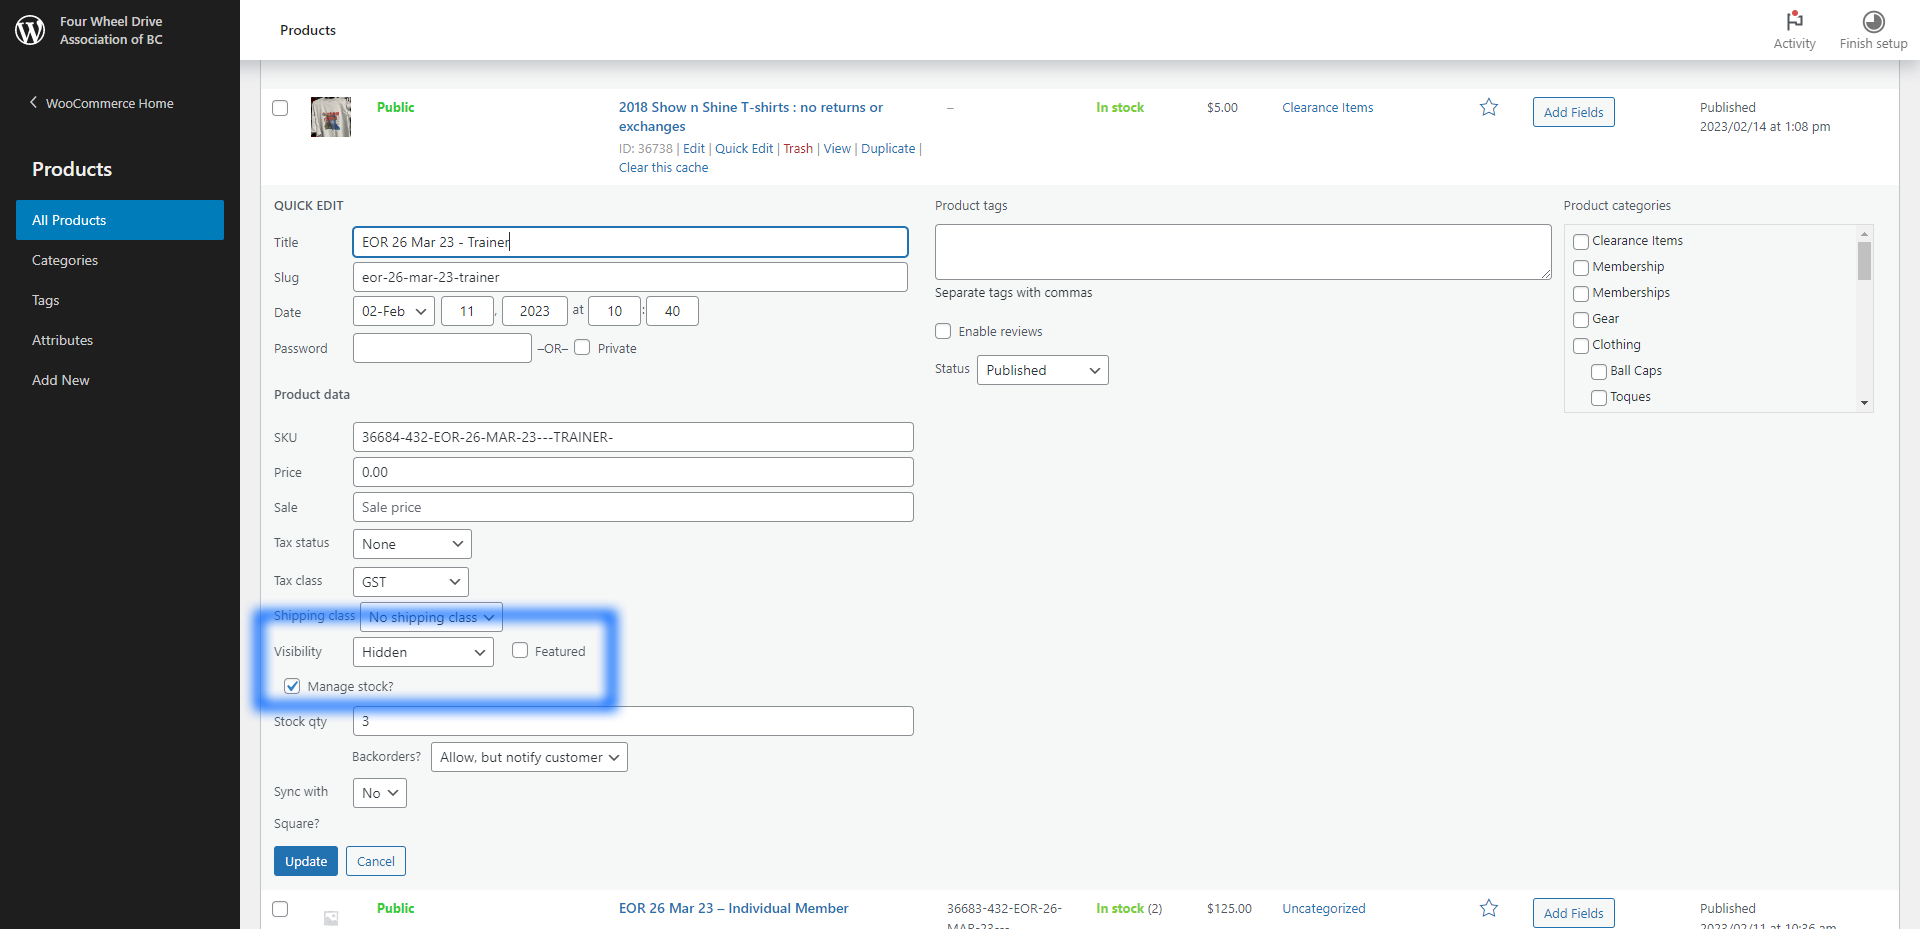Open the Visibility dropdown set to Hidden
This screenshot has height=929, width=1920.
(423, 652)
